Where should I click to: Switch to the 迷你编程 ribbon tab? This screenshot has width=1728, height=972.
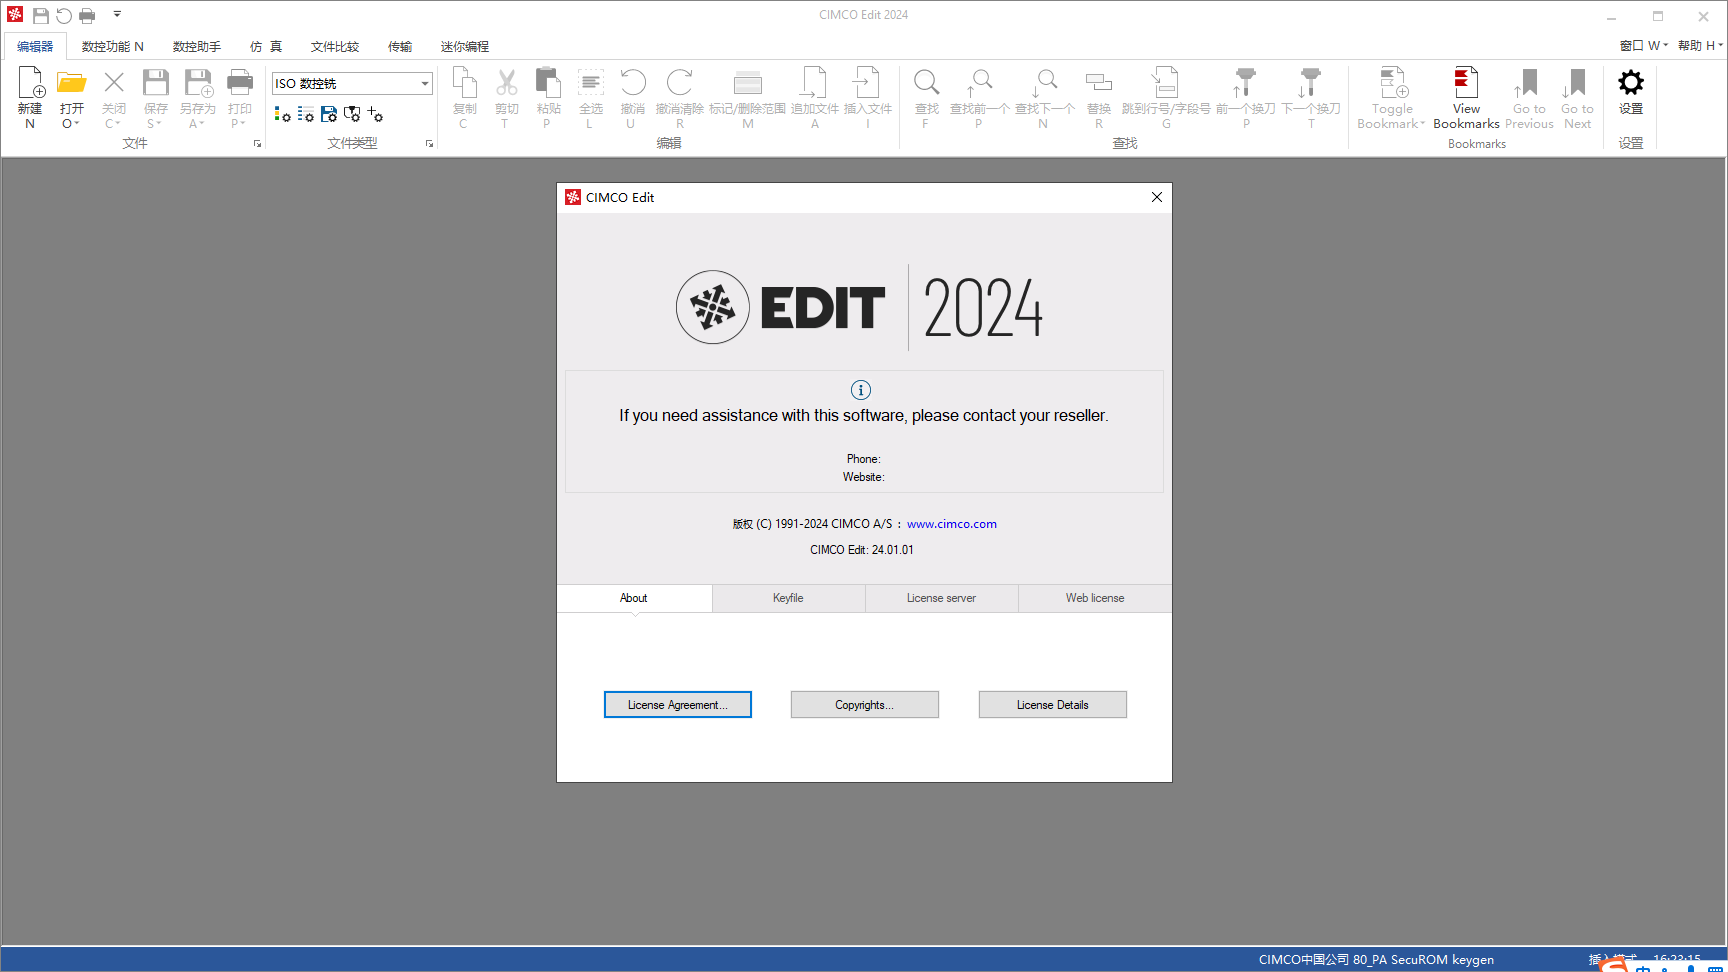[465, 46]
